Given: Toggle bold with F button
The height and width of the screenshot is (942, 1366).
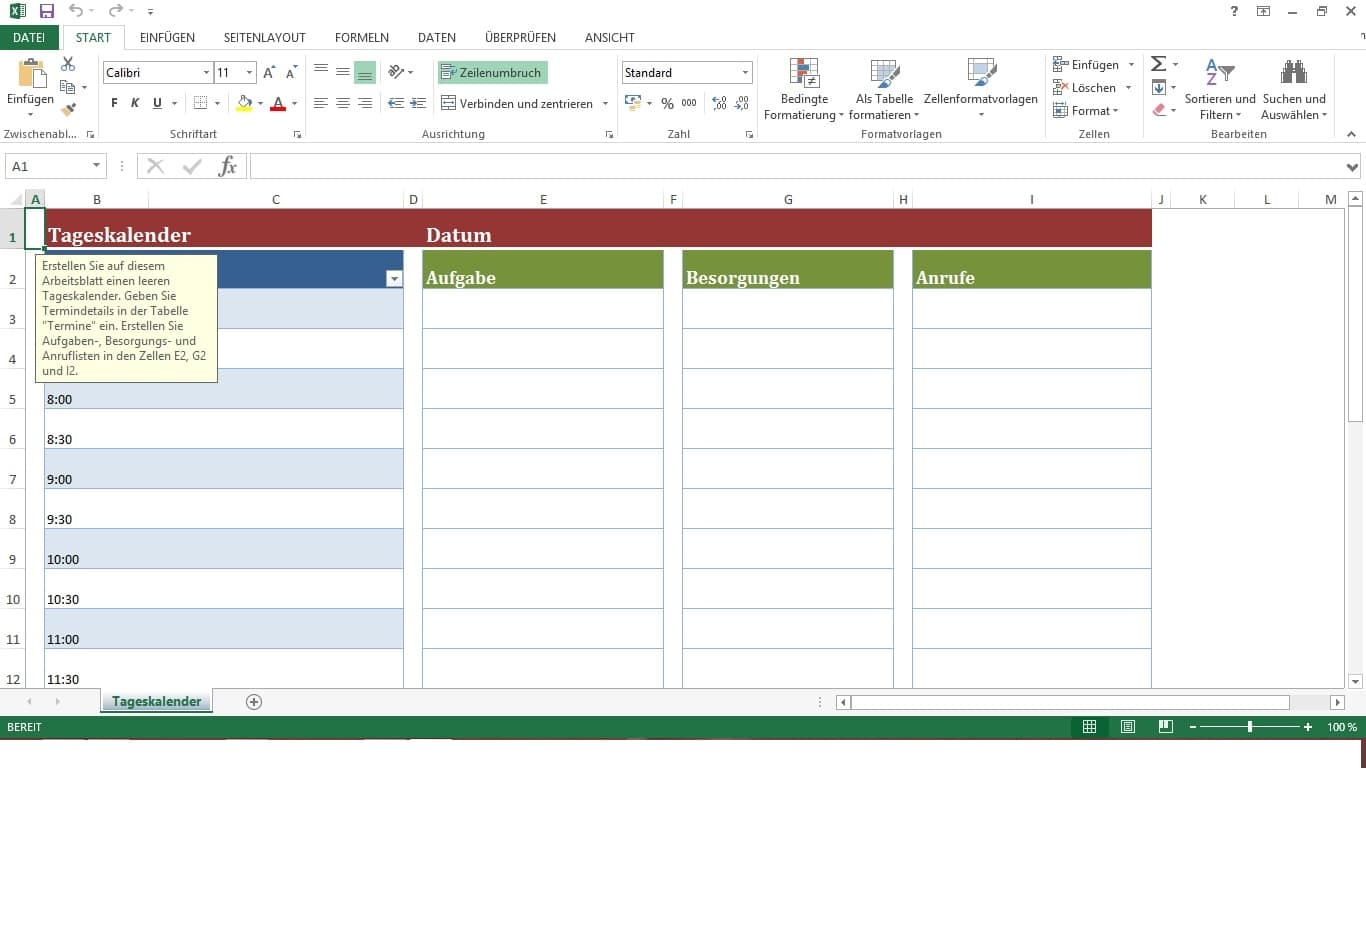Looking at the screenshot, I should pyautogui.click(x=114, y=103).
